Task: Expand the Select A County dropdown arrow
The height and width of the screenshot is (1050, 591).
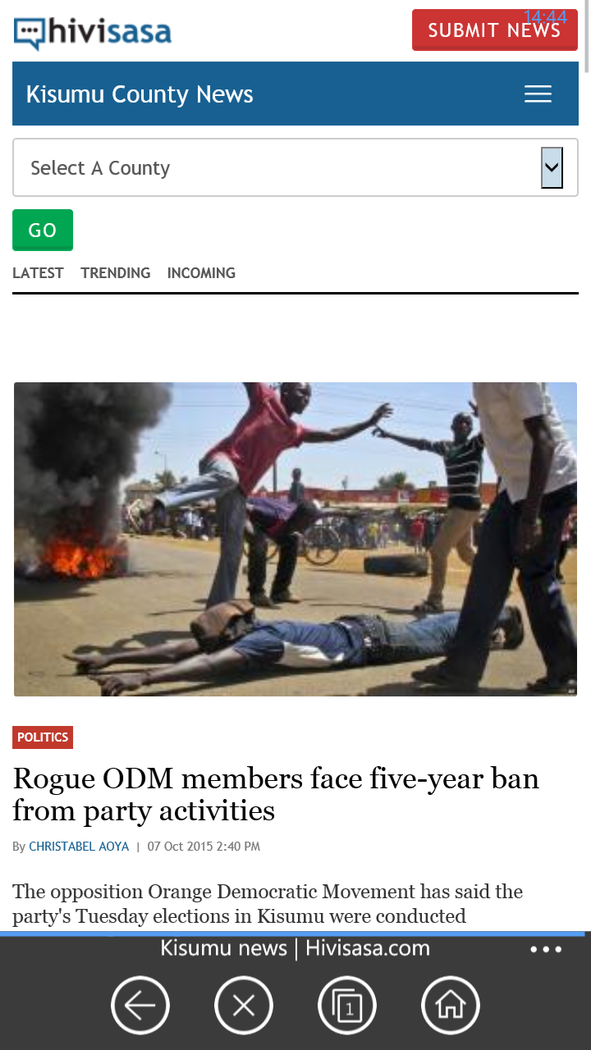Action: click(x=552, y=167)
